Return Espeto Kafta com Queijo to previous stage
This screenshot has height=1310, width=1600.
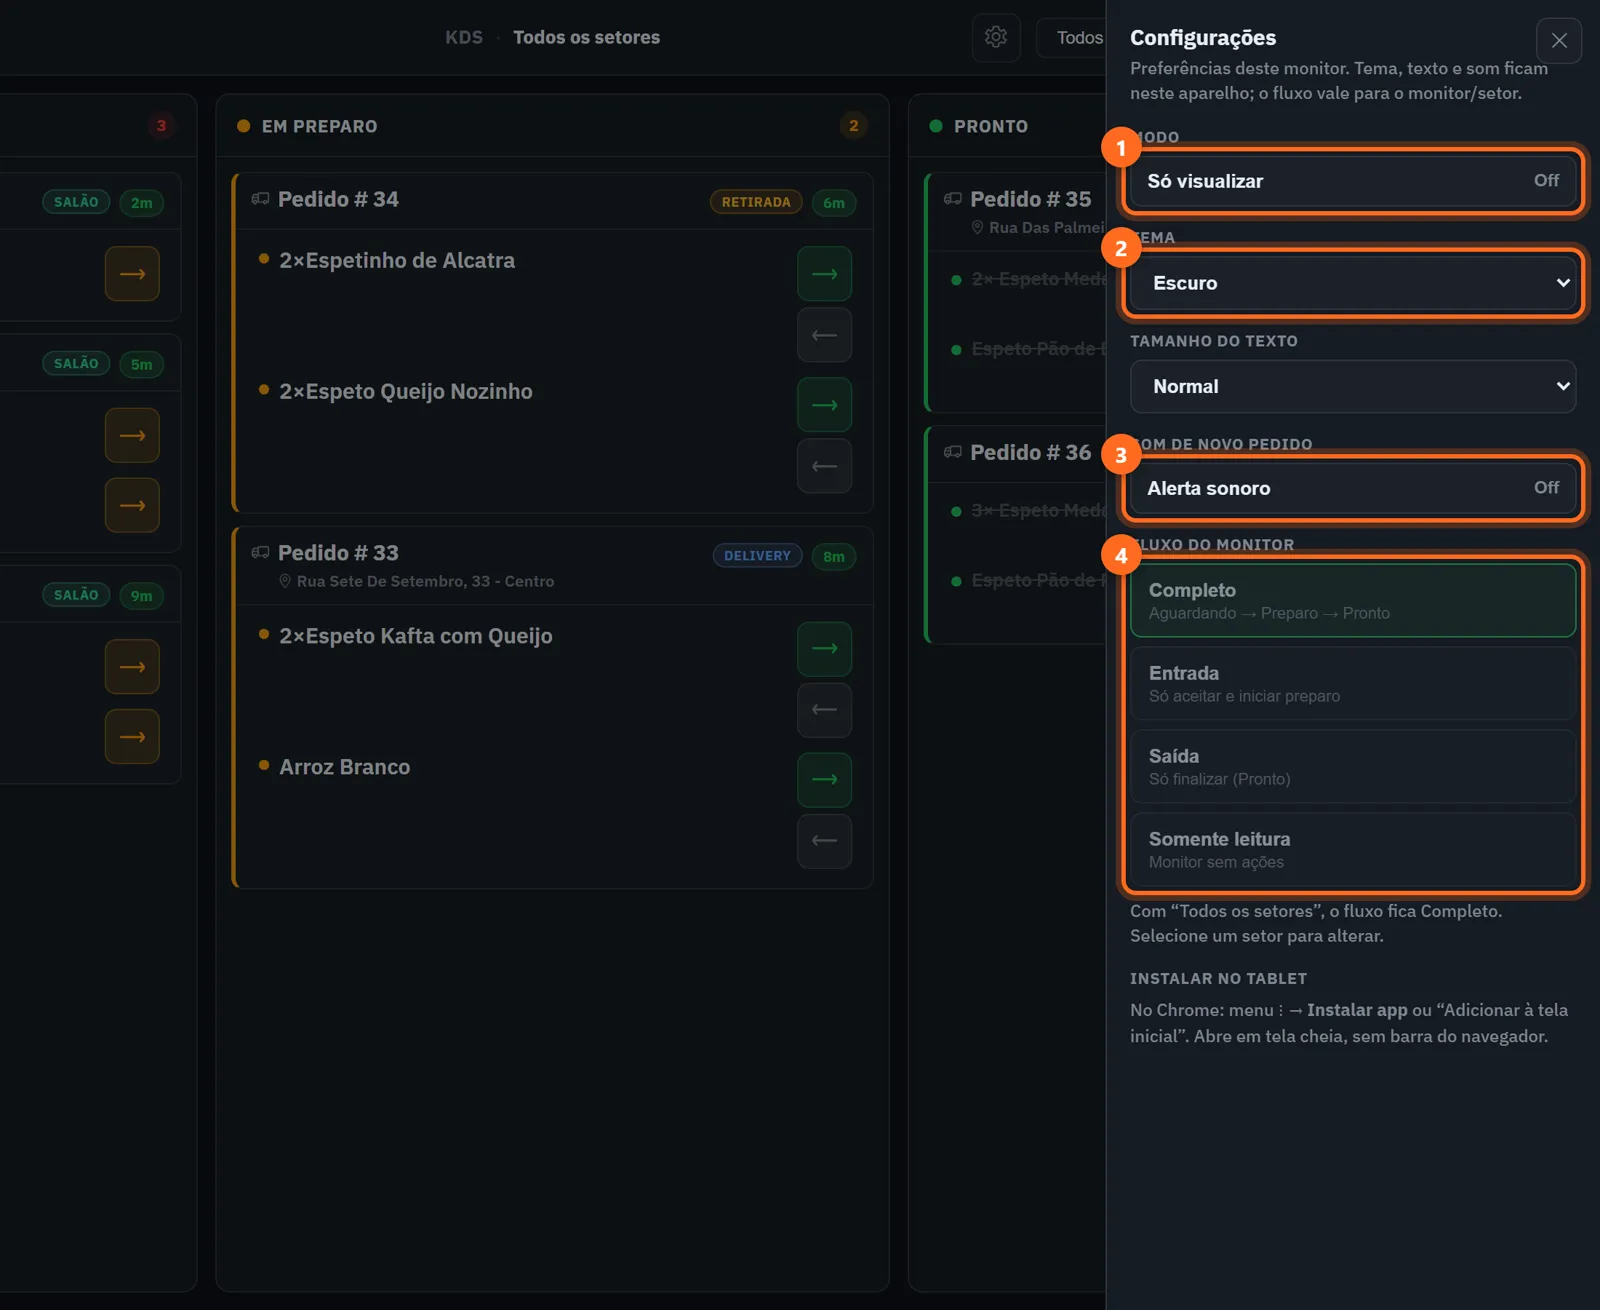[x=825, y=710]
